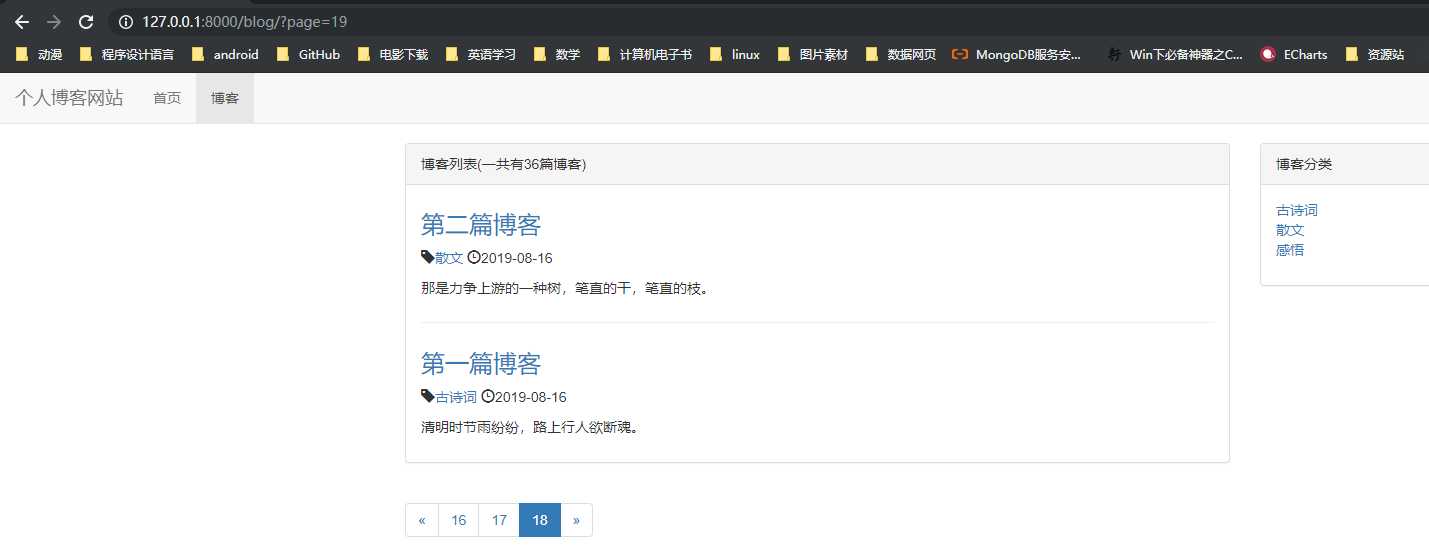
Task: Click the date 2019-08-16 under 第二篇博客
Action: click(x=517, y=258)
